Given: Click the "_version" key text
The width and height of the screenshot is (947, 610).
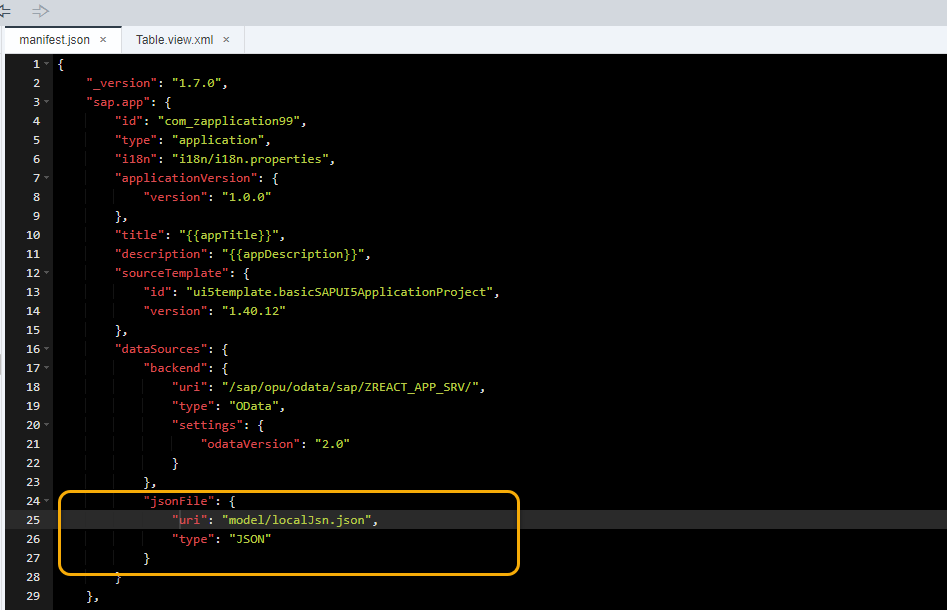Looking at the screenshot, I should click(x=121, y=83).
